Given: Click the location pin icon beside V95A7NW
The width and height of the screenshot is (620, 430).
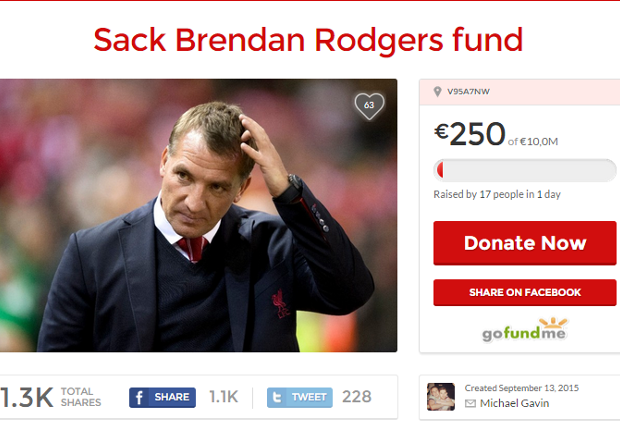Looking at the screenshot, I should tap(437, 92).
